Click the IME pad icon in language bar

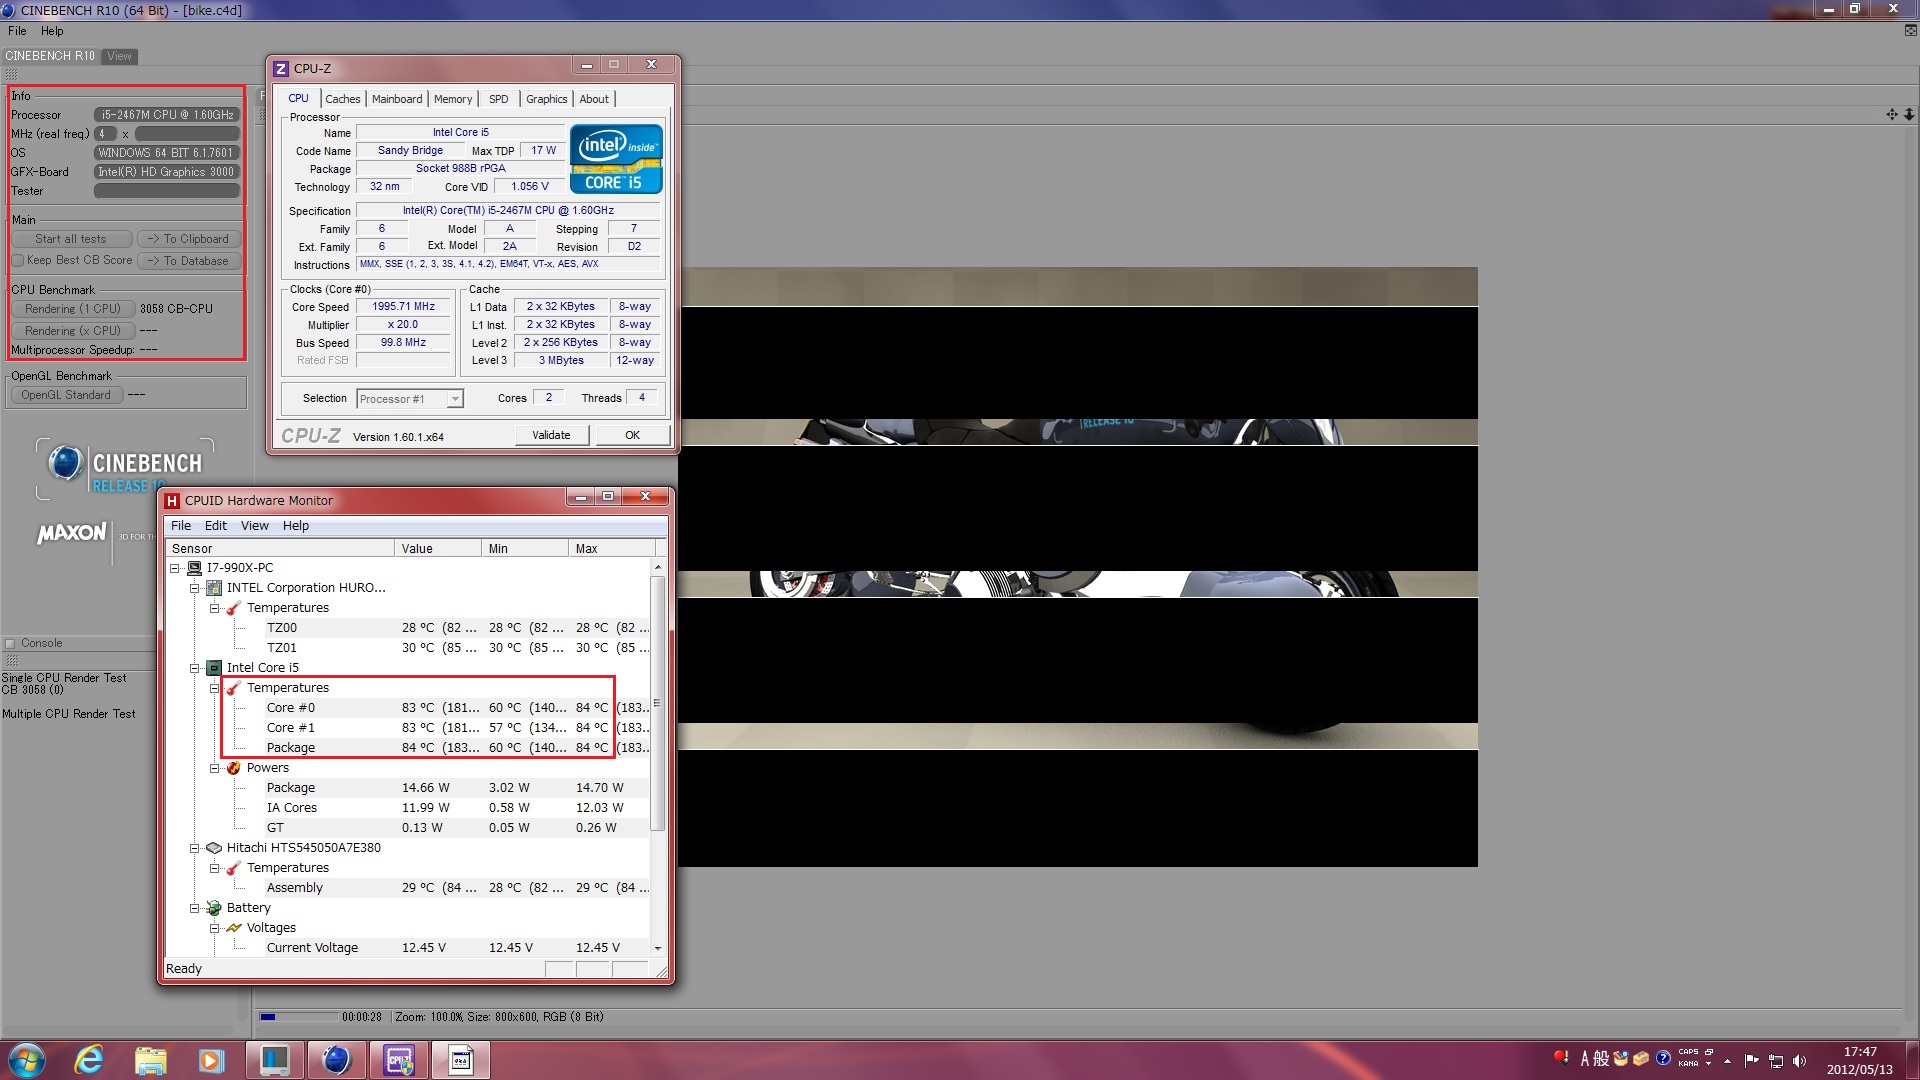pyautogui.click(x=1621, y=1058)
